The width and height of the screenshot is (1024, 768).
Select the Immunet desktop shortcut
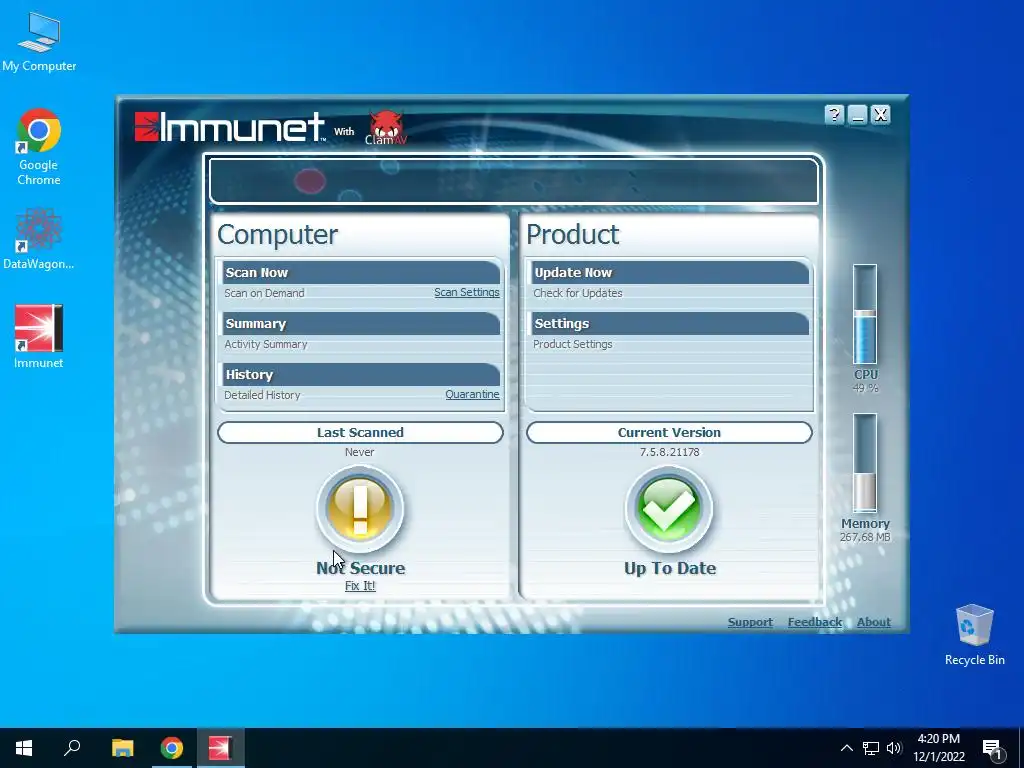[x=39, y=337]
